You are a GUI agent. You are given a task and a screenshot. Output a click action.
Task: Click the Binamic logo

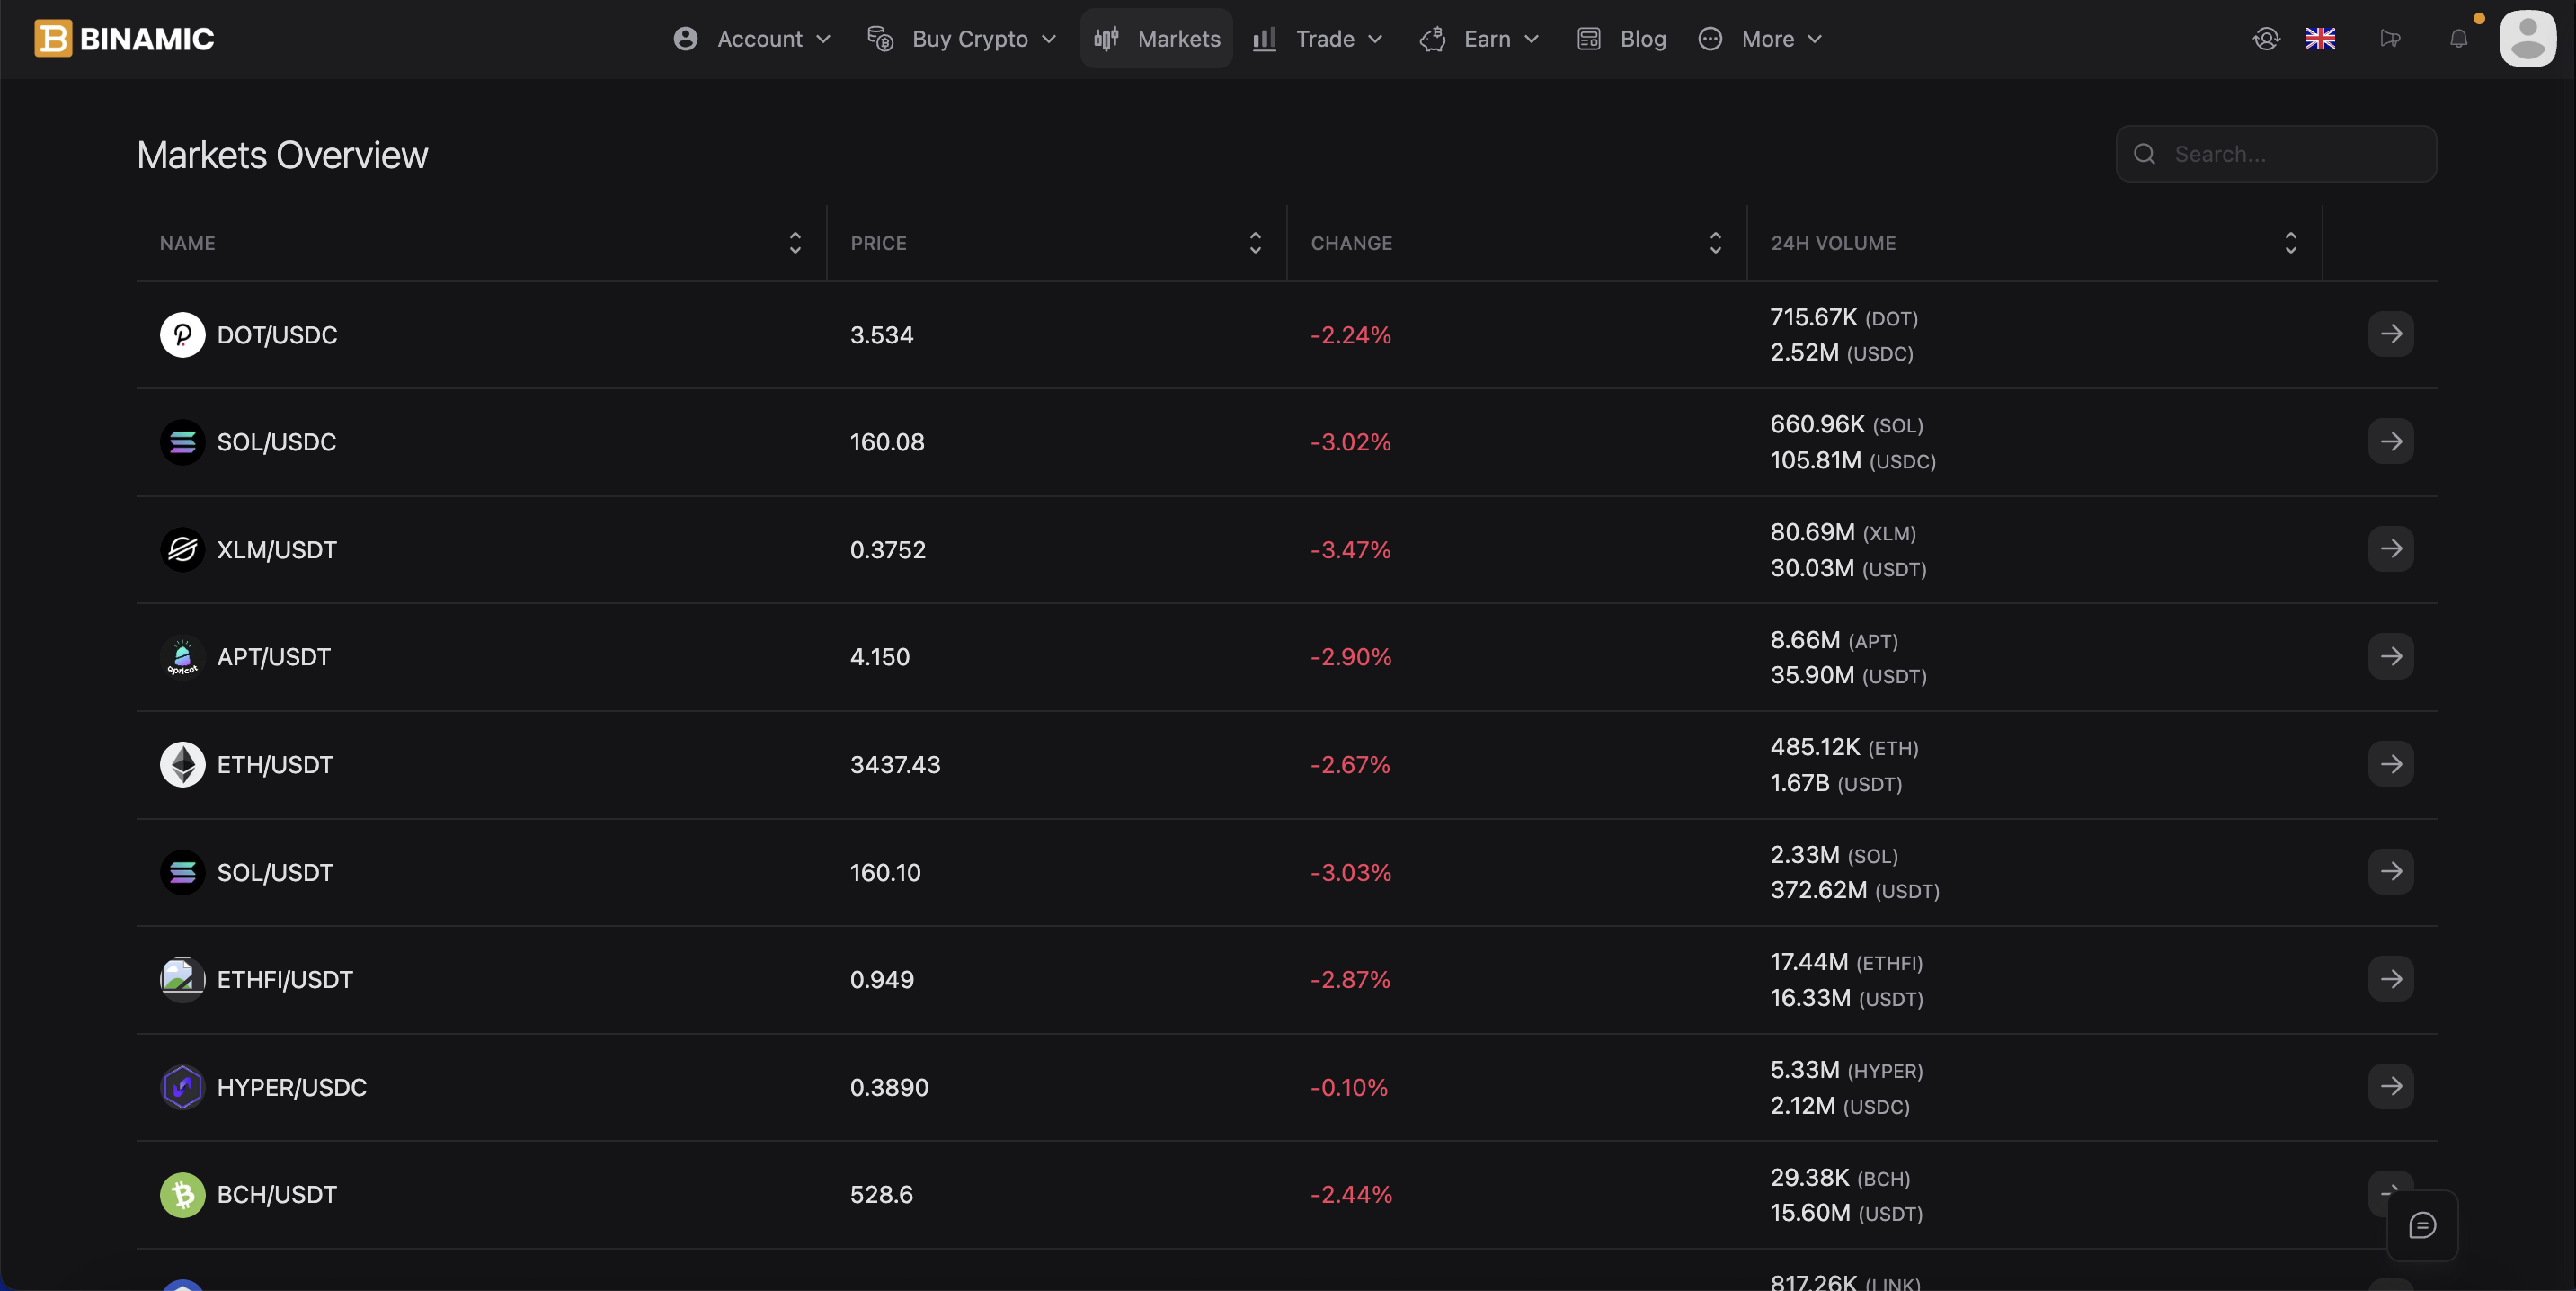click(124, 39)
